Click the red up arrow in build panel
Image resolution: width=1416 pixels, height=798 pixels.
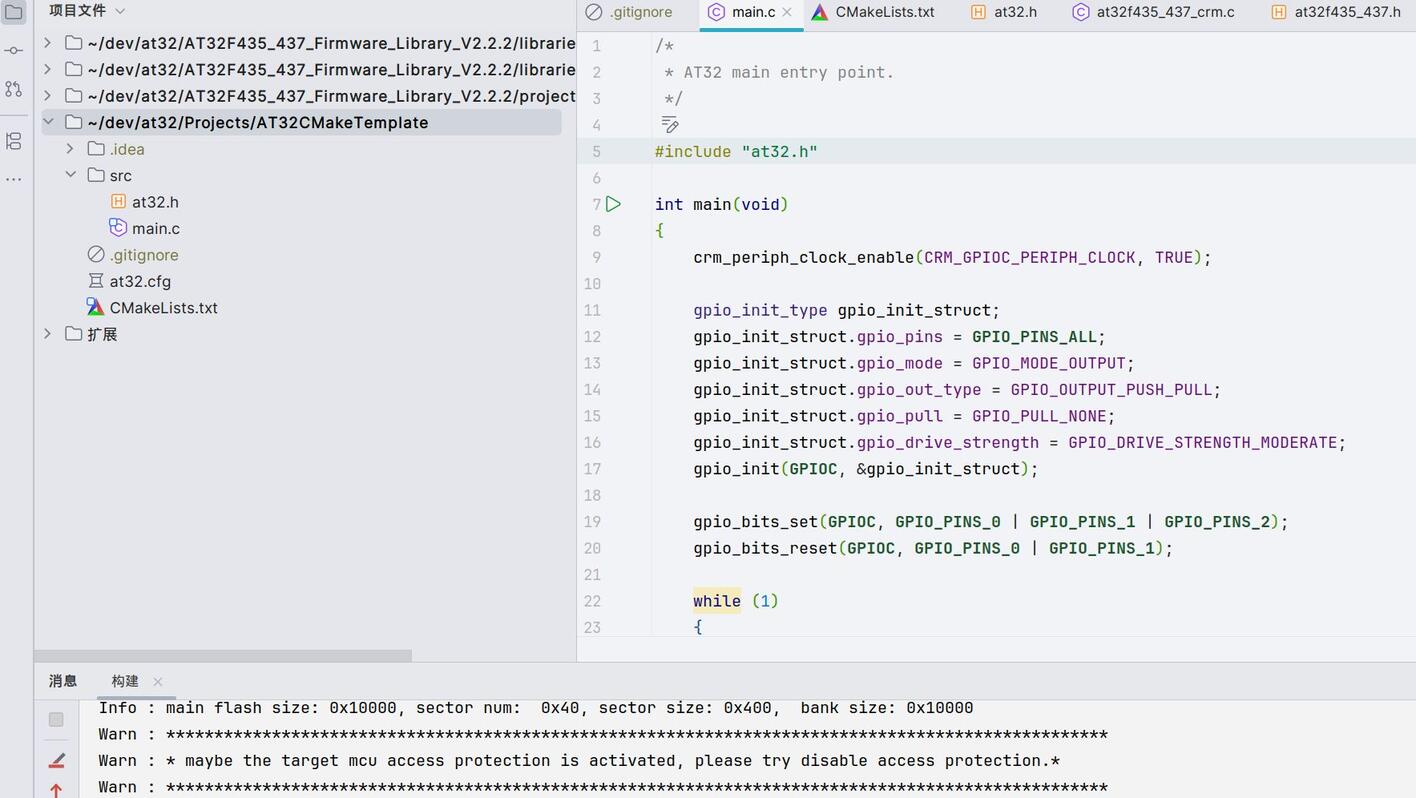(x=57, y=790)
